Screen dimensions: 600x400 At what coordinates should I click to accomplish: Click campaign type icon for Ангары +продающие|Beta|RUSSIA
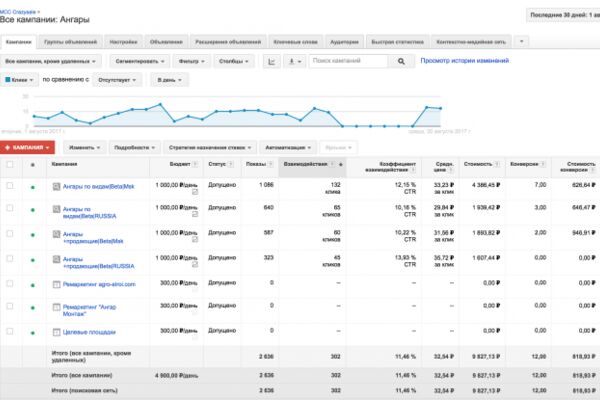(x=56, y=260)
